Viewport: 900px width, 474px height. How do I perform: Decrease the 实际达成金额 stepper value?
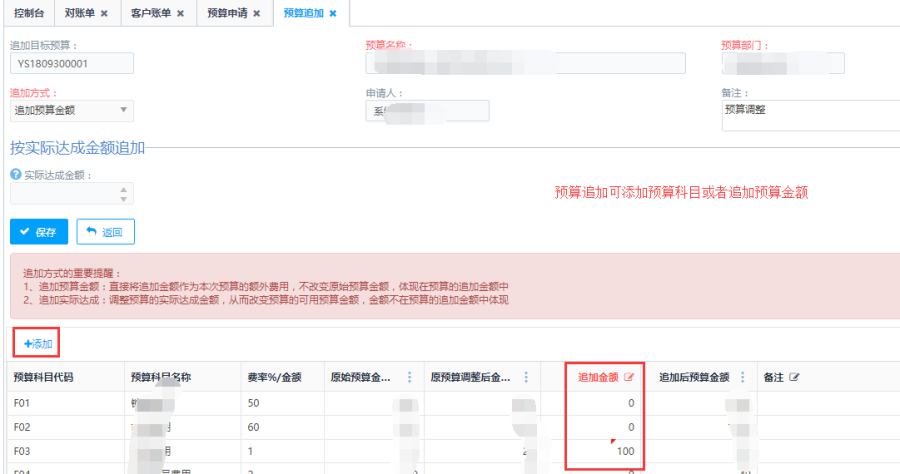point(124,198)
